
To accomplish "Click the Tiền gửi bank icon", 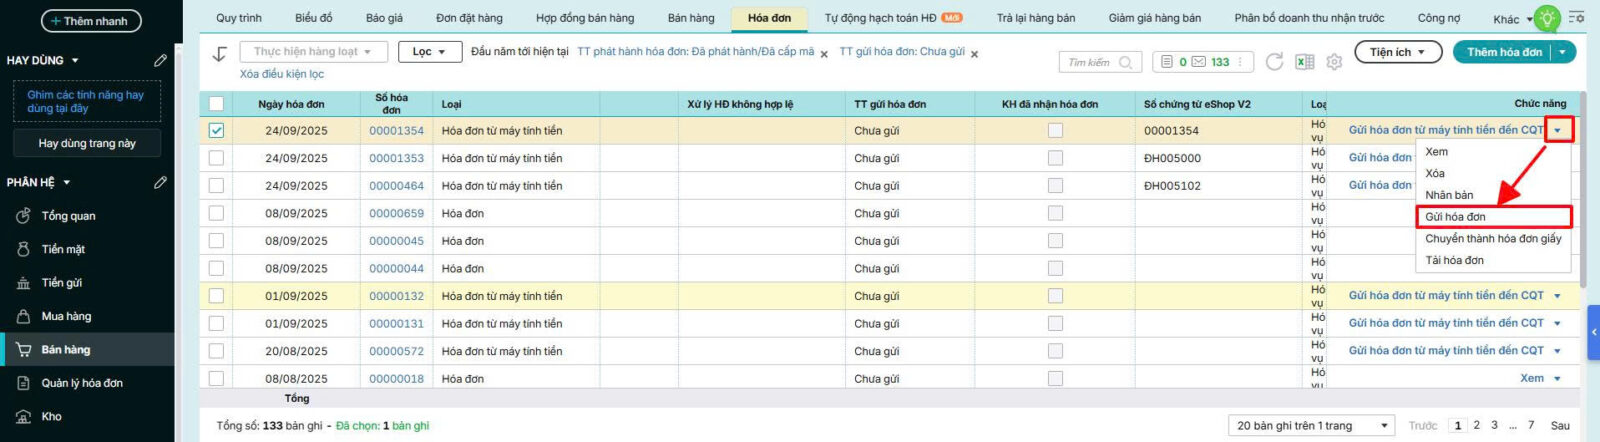I will [23, 283].
